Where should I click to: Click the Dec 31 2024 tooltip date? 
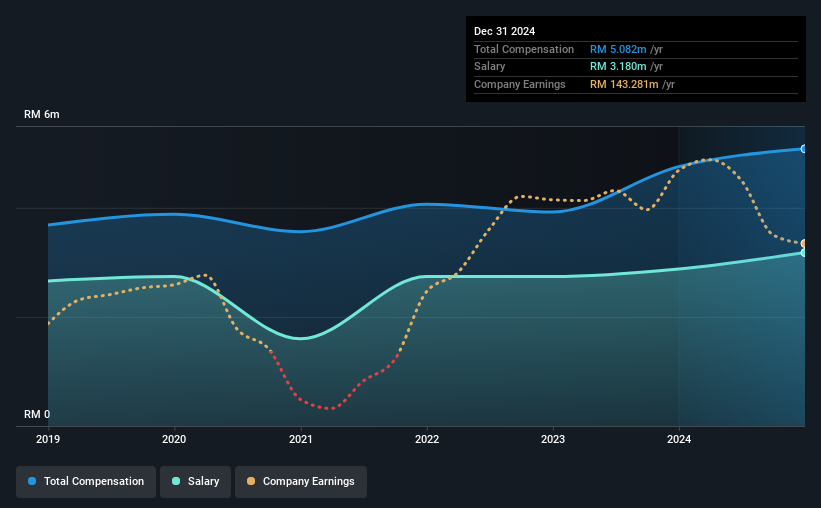(x=505, y=31)
